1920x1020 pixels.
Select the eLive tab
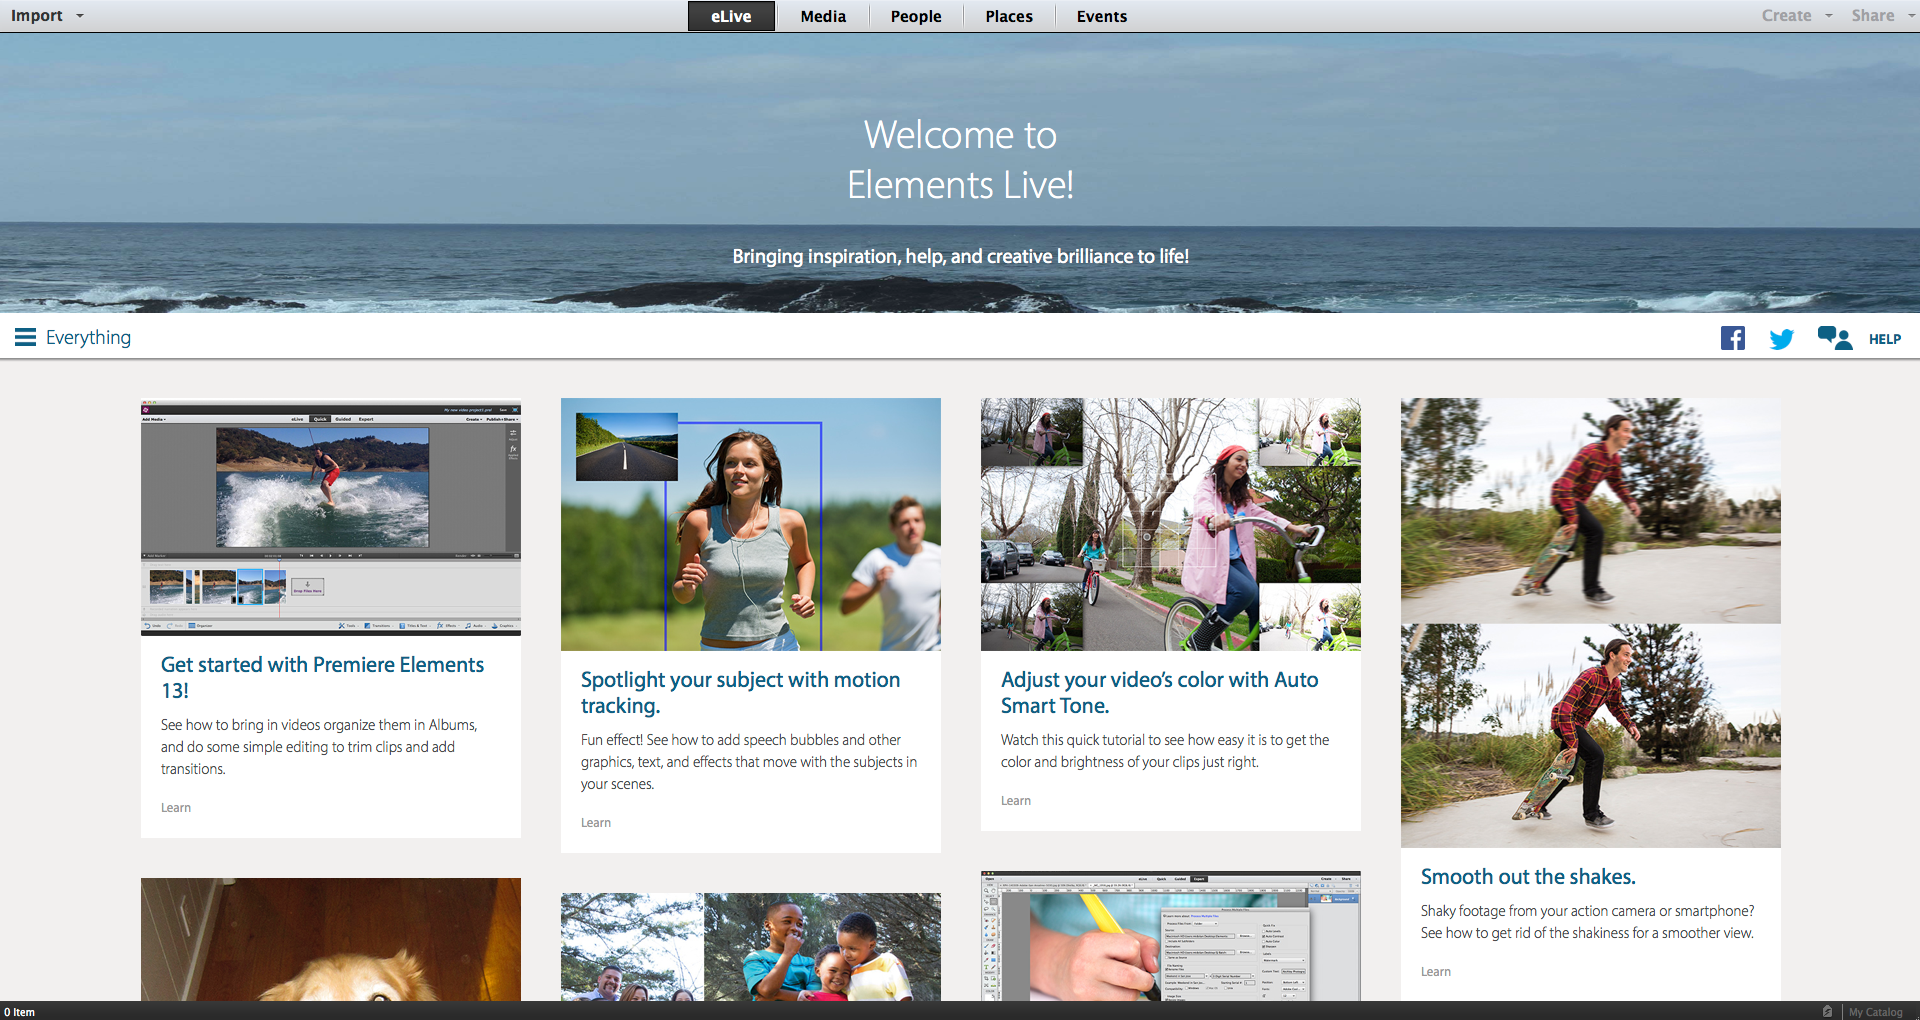[731, 16]
